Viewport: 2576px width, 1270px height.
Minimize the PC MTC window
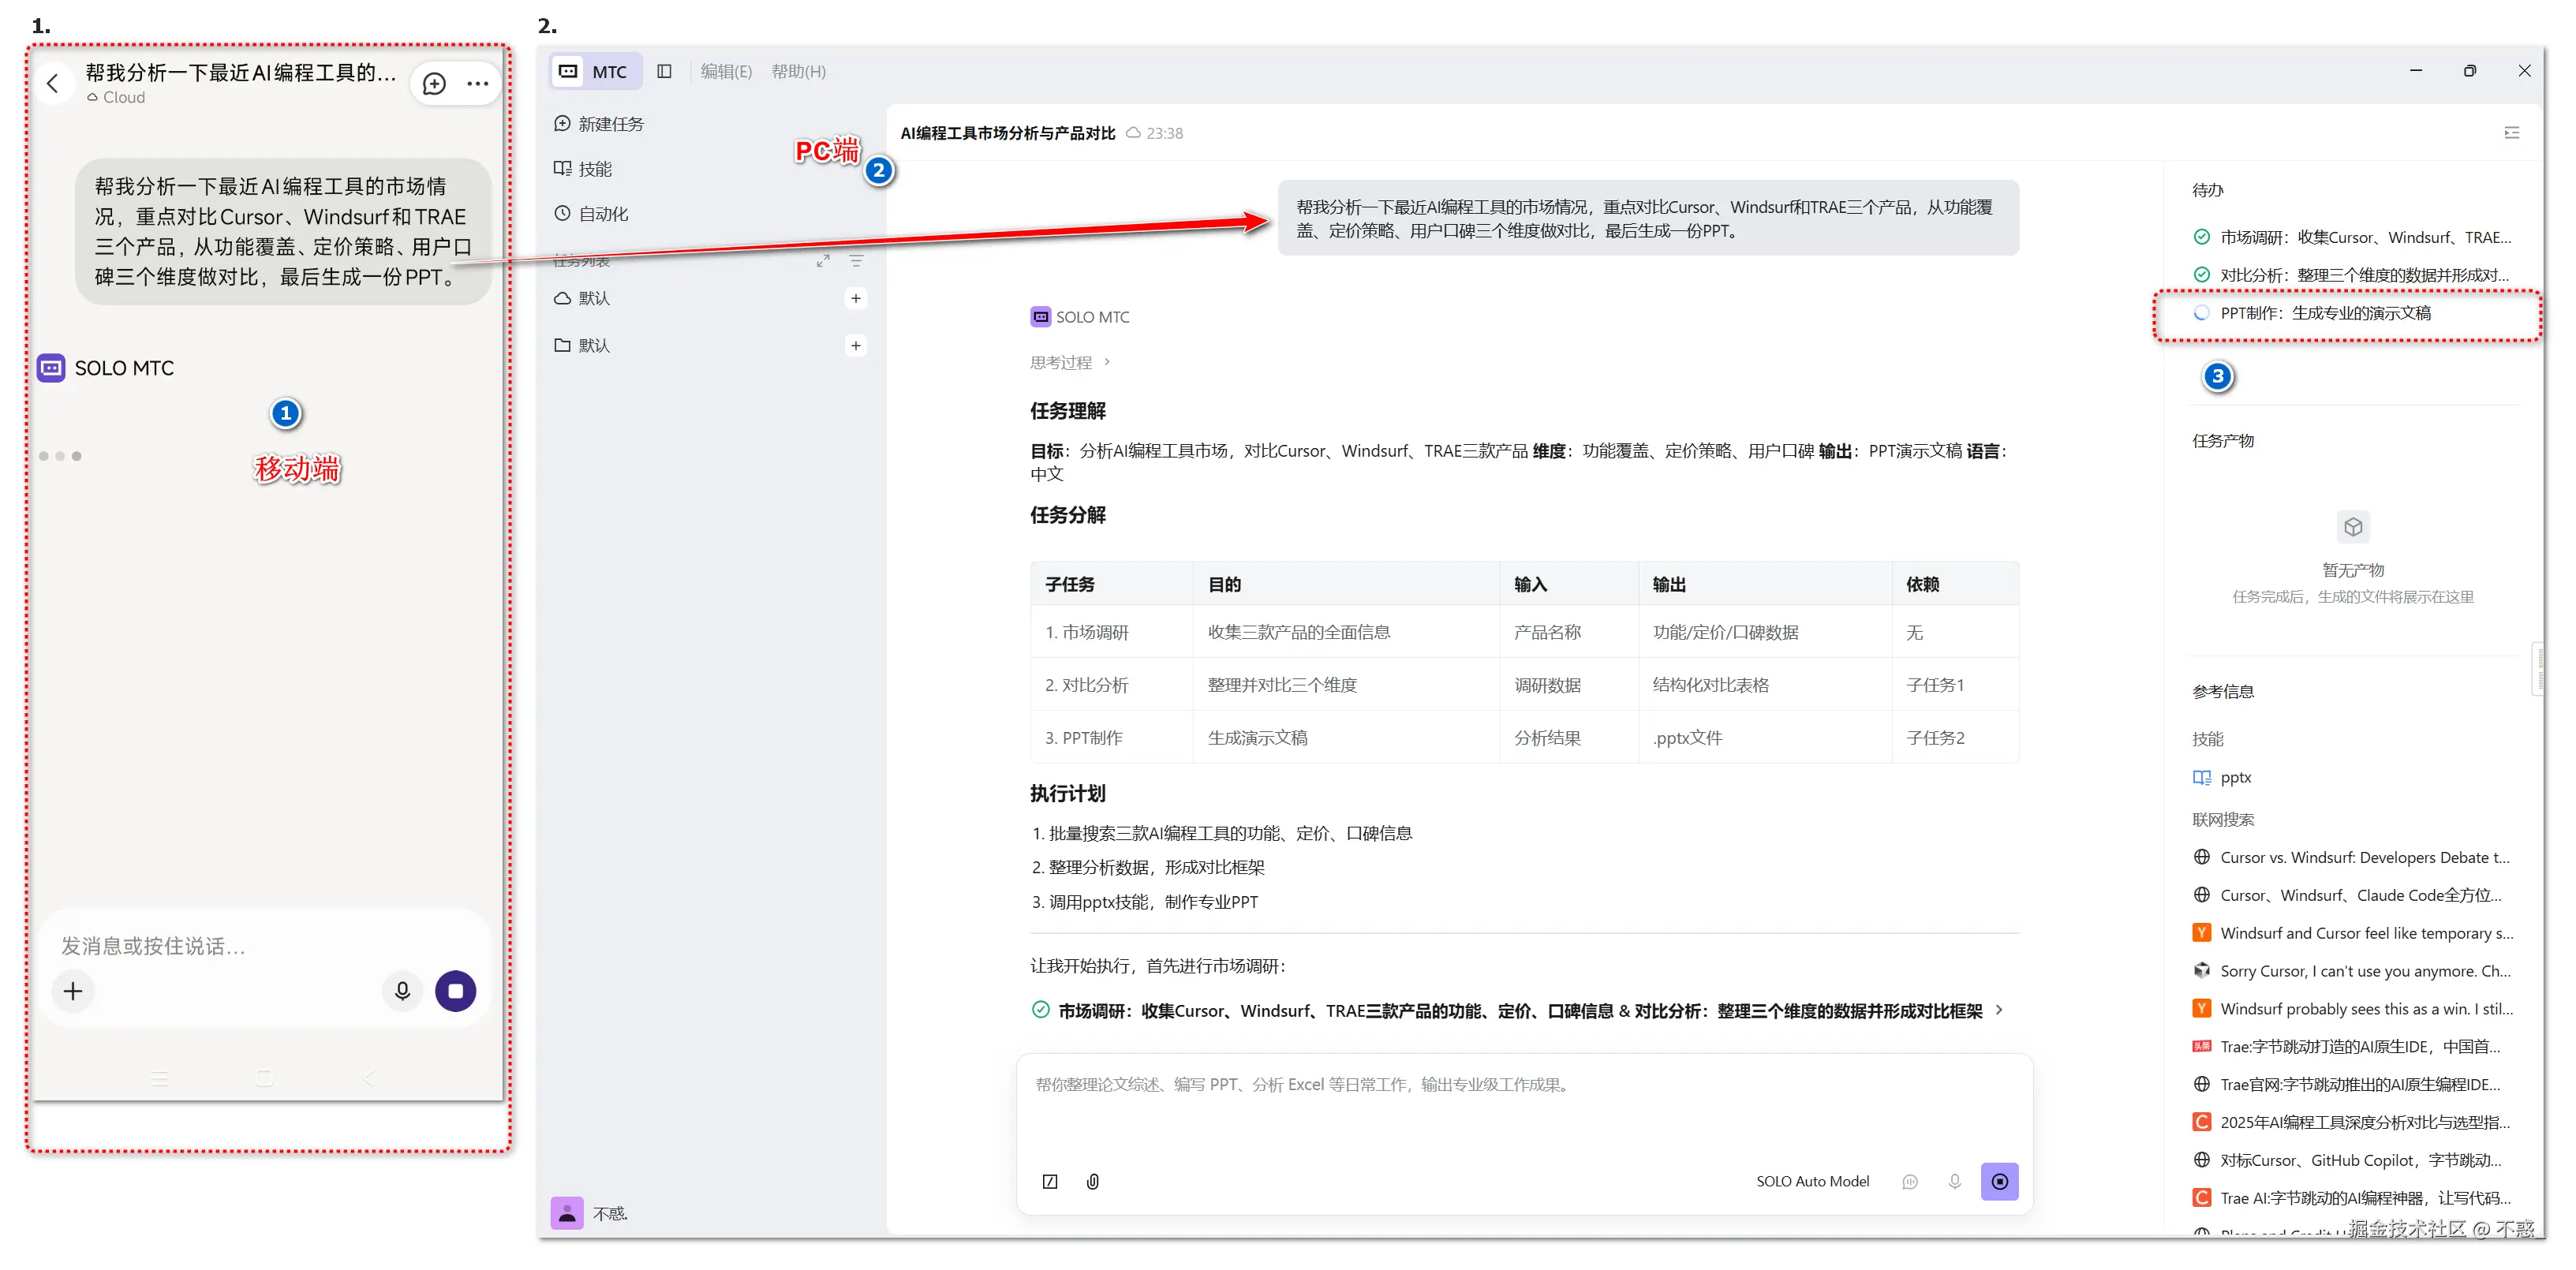[2416, 71]
